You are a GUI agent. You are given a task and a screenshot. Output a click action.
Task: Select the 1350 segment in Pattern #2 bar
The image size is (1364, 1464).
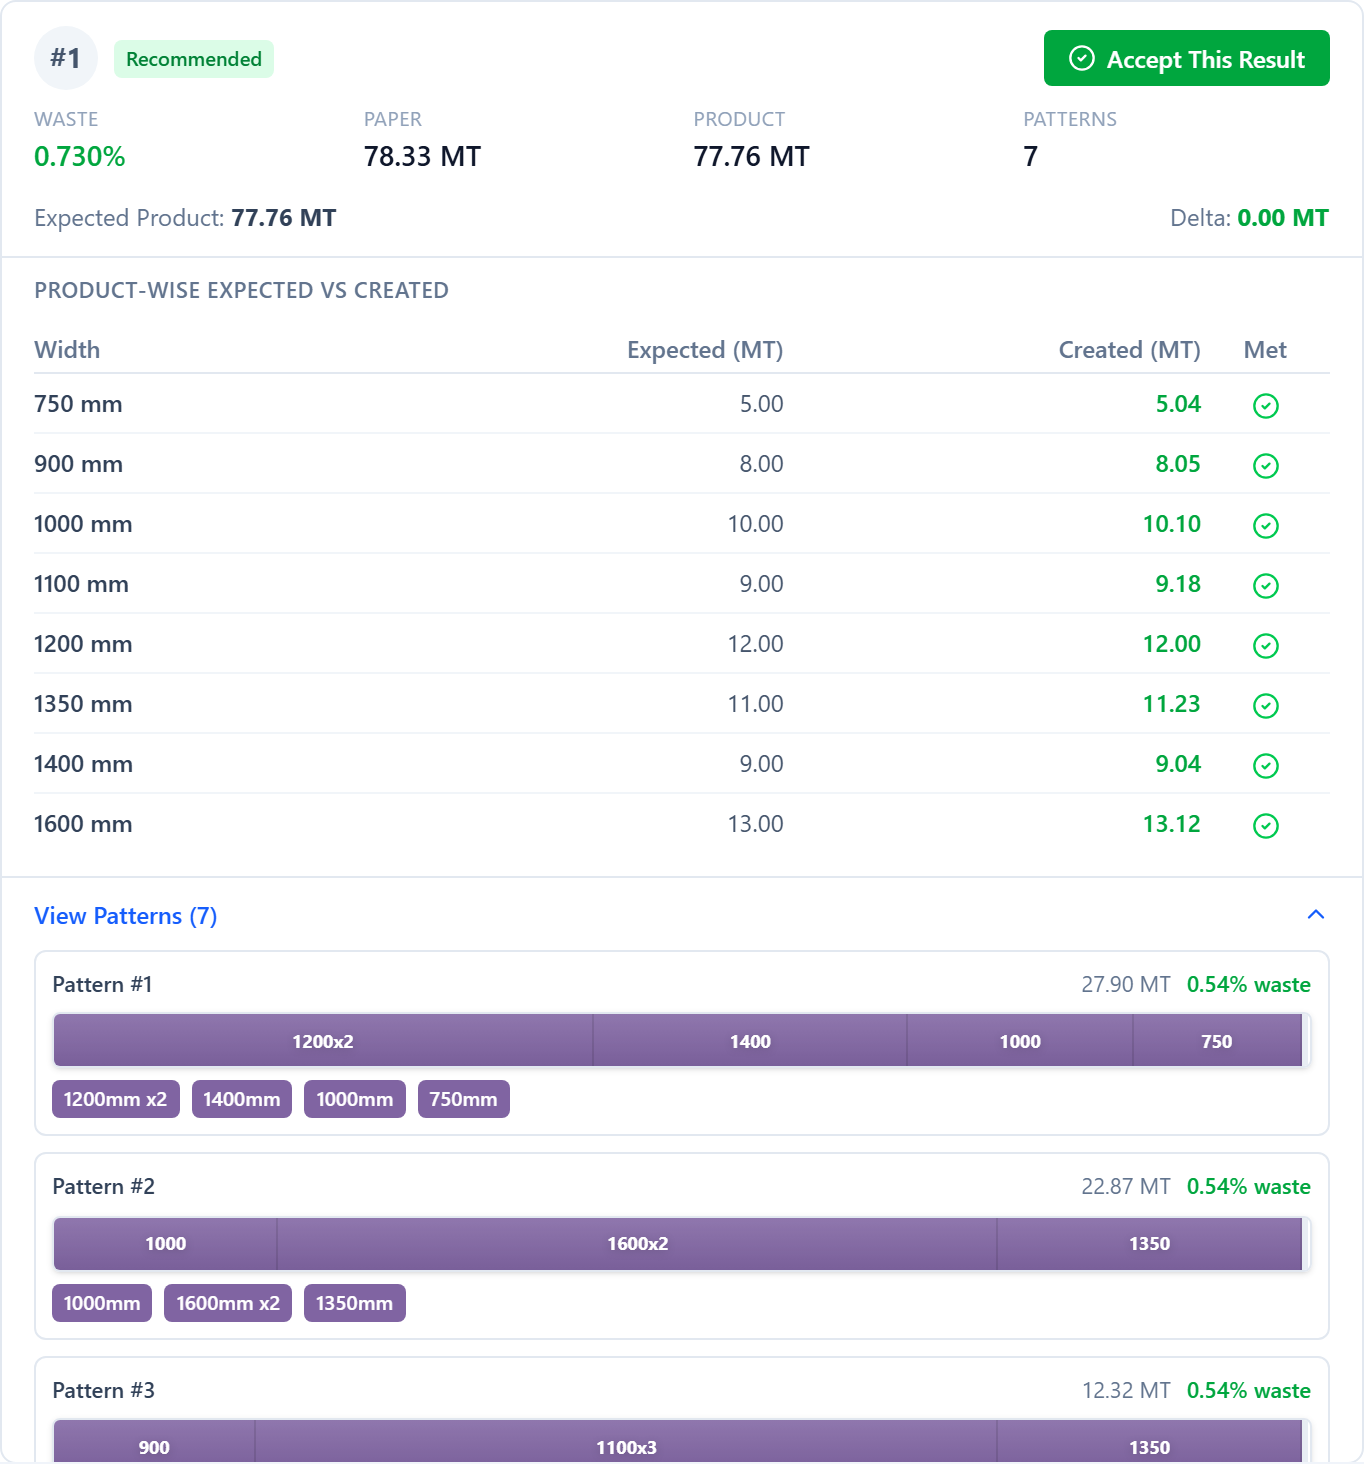pos(1149,1243)
